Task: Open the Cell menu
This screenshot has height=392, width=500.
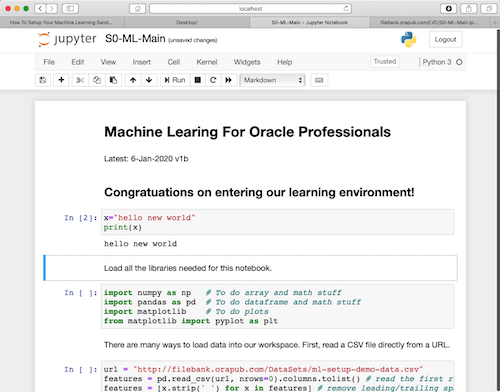Action: (174, 62)
